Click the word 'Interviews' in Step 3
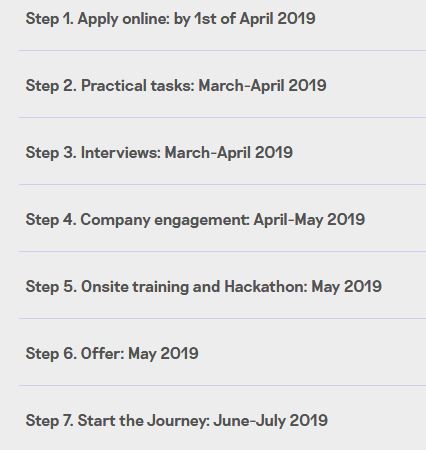The width and height of the screenshot is (426, 450). pyautogui.click(x=121, y=152)
